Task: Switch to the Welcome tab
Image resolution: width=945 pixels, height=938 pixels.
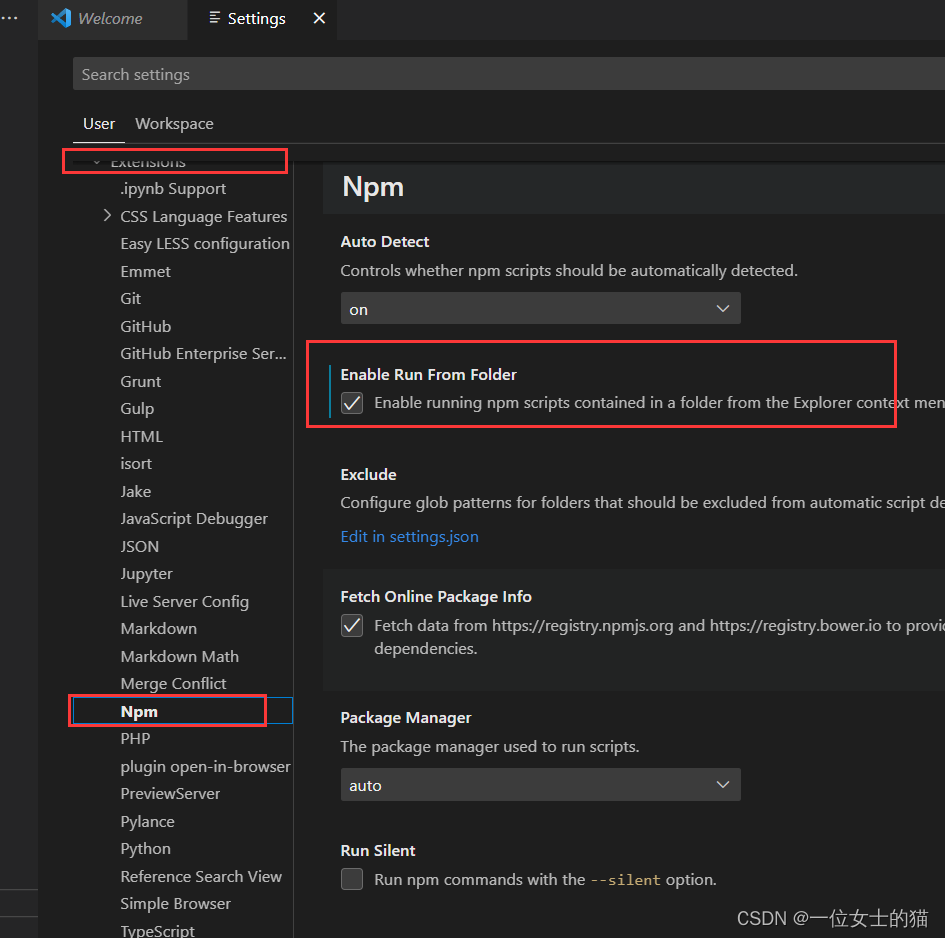Action: pyautogui.click(x=112, y=19)
